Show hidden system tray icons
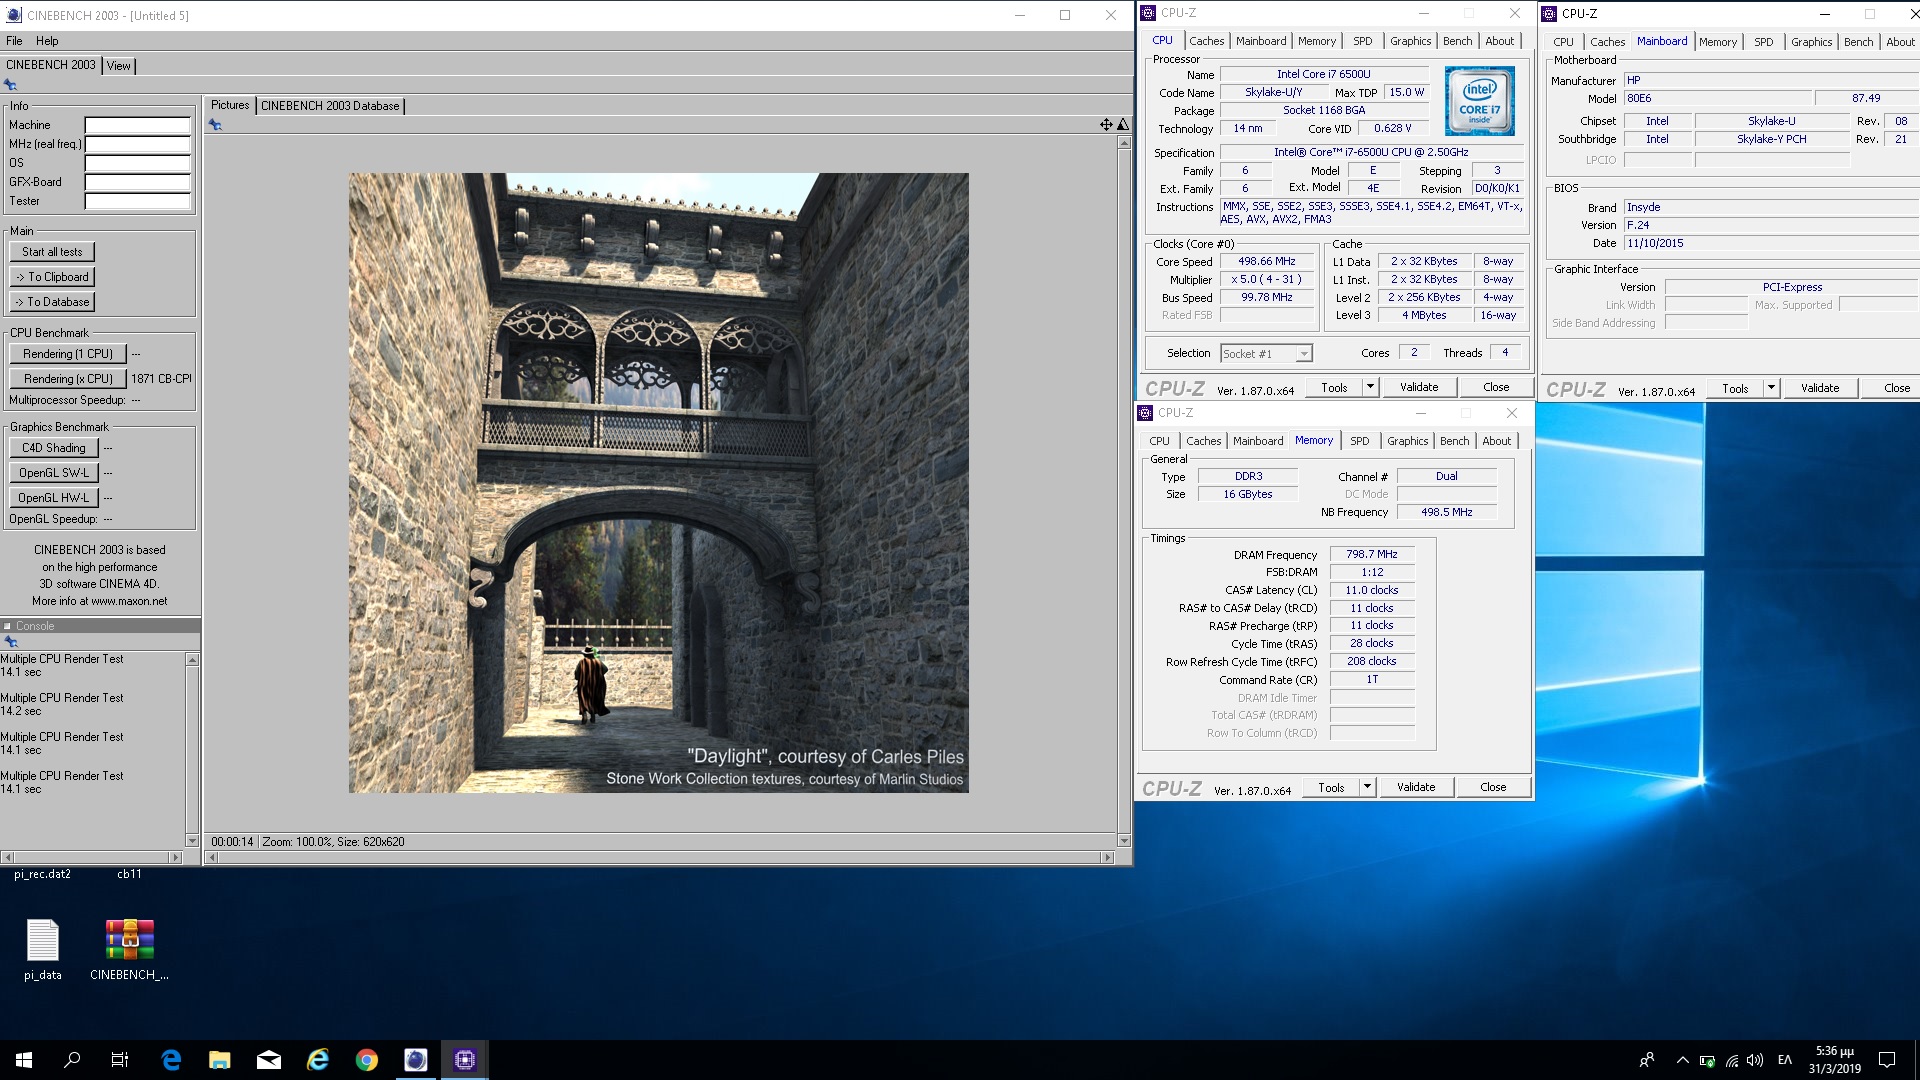This screenshot has height=1080, width=1920. [1682, 1060]
